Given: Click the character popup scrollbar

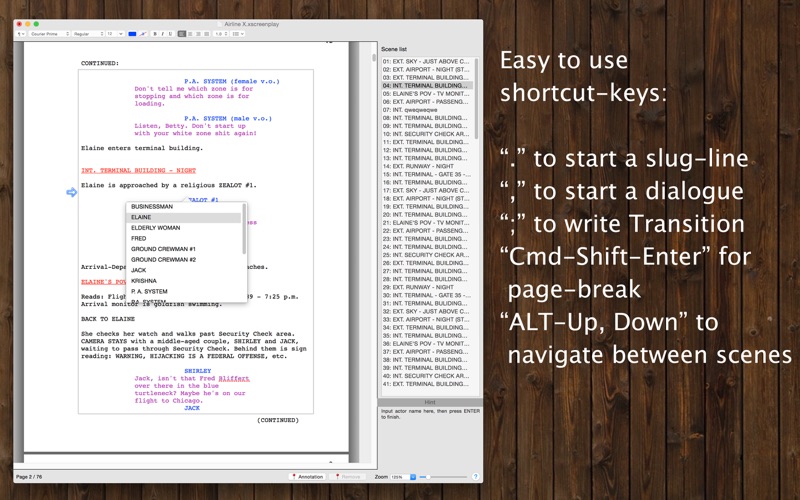Looking at the screenshot, I should 244,229.
